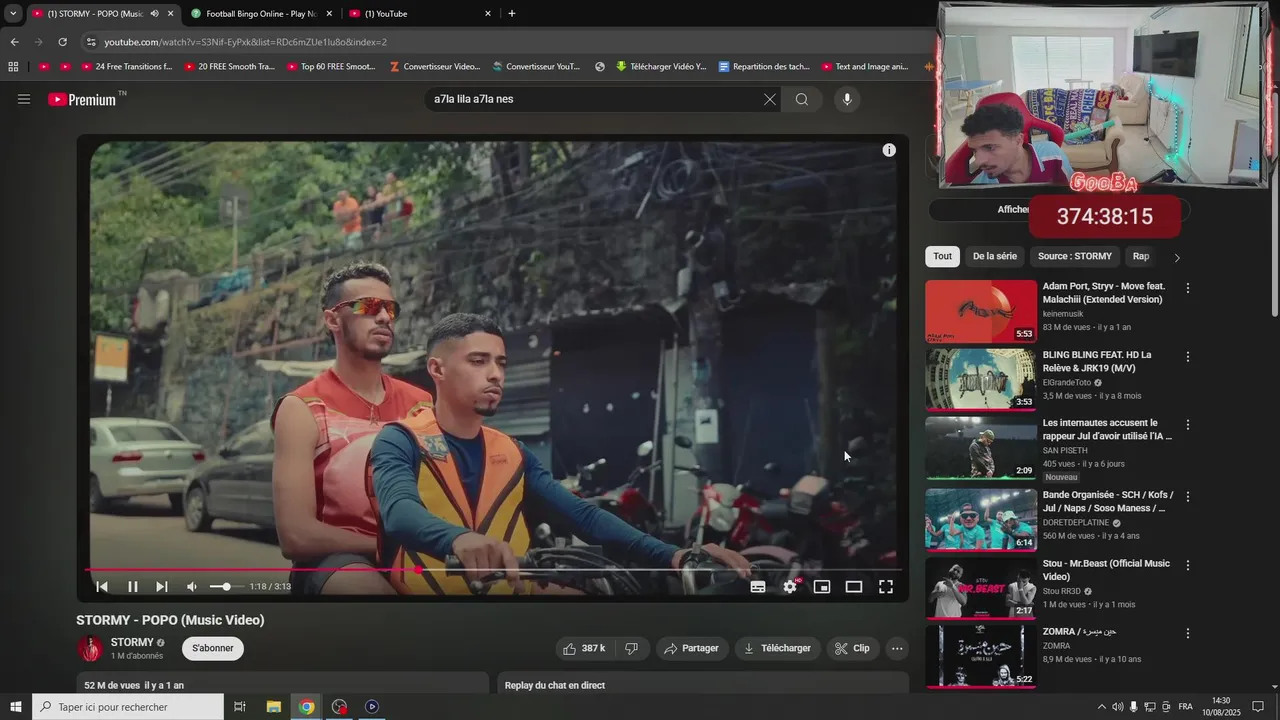Select the Rap filter chip
Viewport: 1280px width, 720px height.
(1141, 256)
